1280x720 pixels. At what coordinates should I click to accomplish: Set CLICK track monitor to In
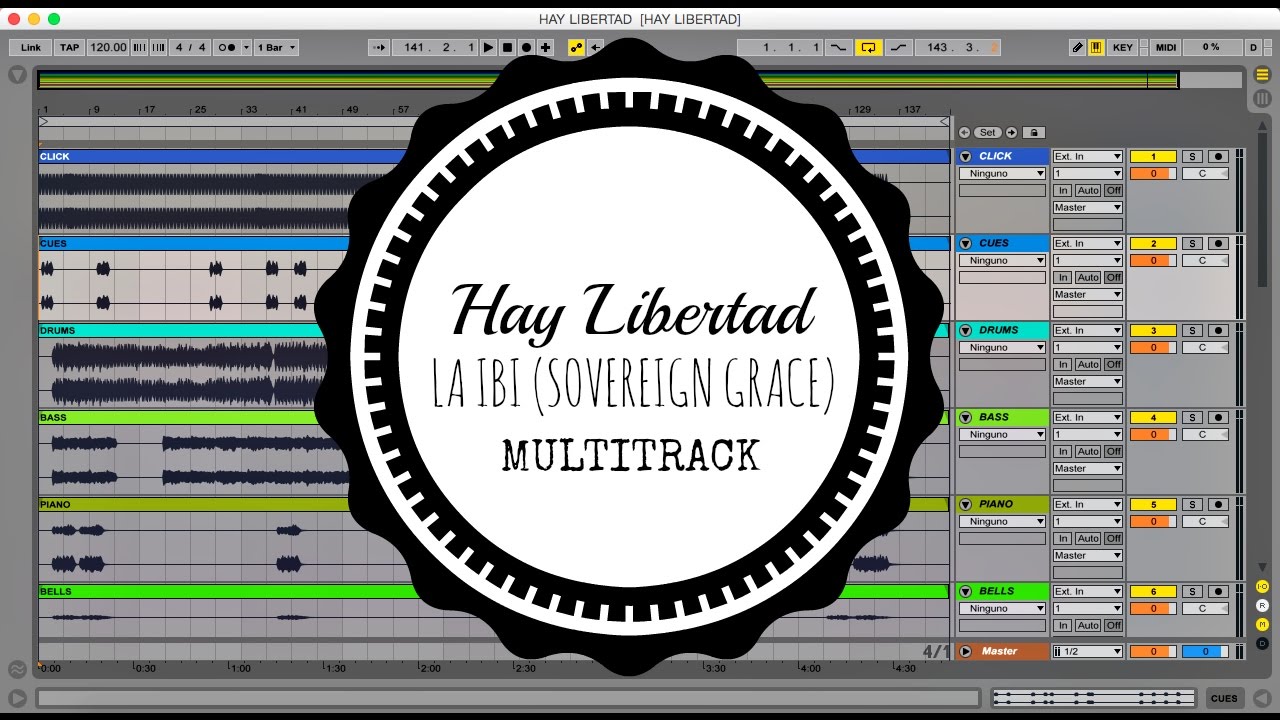pos(1063,190)
